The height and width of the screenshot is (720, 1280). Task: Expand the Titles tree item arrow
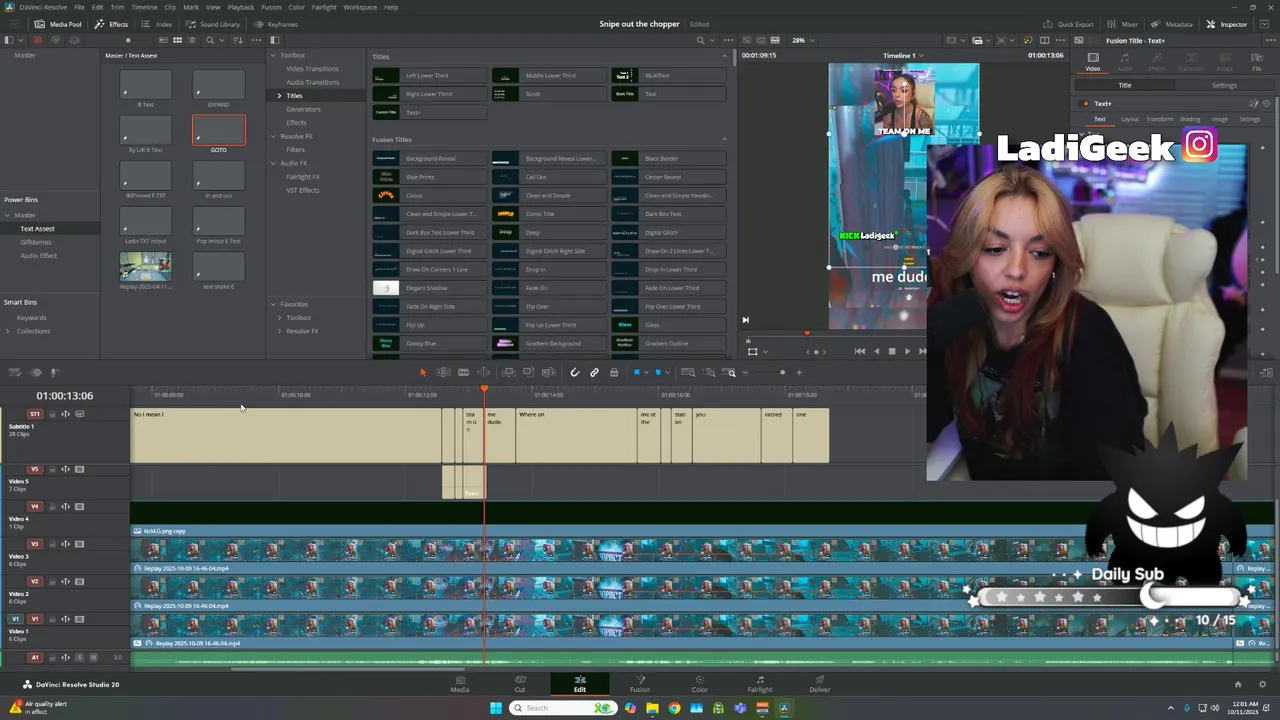[x=279, y=96]
